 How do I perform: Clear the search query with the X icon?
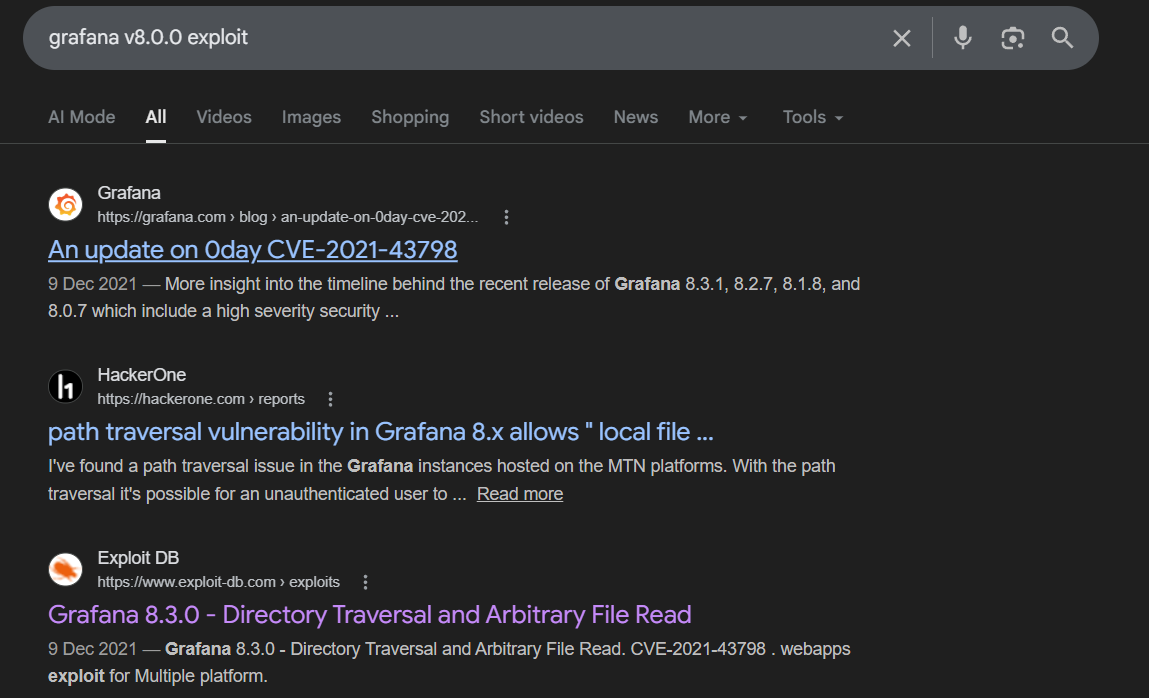point(901,38)
